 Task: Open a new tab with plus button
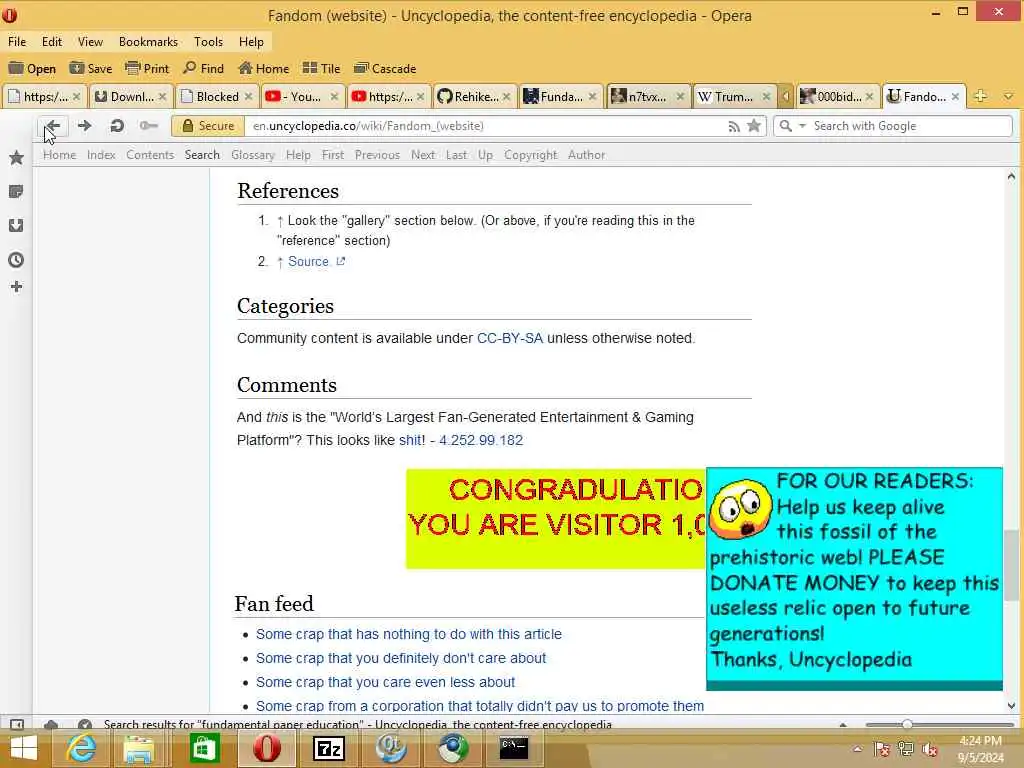coord(980,96)
